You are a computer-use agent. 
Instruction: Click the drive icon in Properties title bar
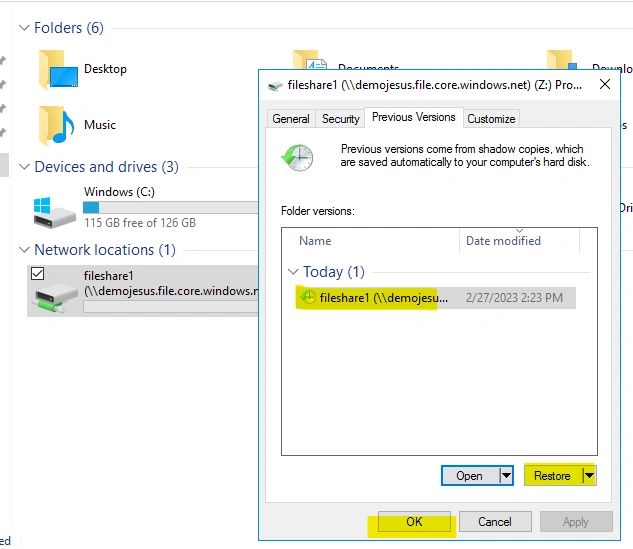tap(275, 86)
